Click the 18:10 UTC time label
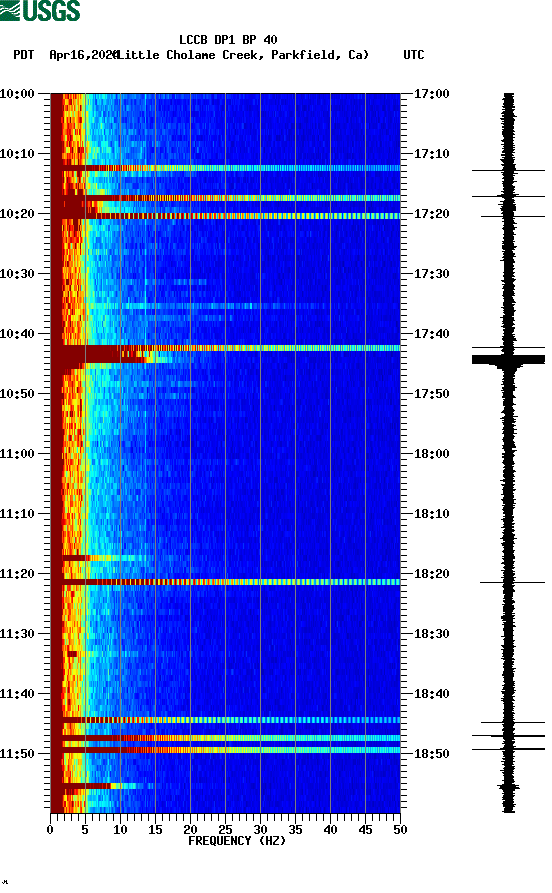This screenshot has height=893, width=552. click(x=431, y=514)
